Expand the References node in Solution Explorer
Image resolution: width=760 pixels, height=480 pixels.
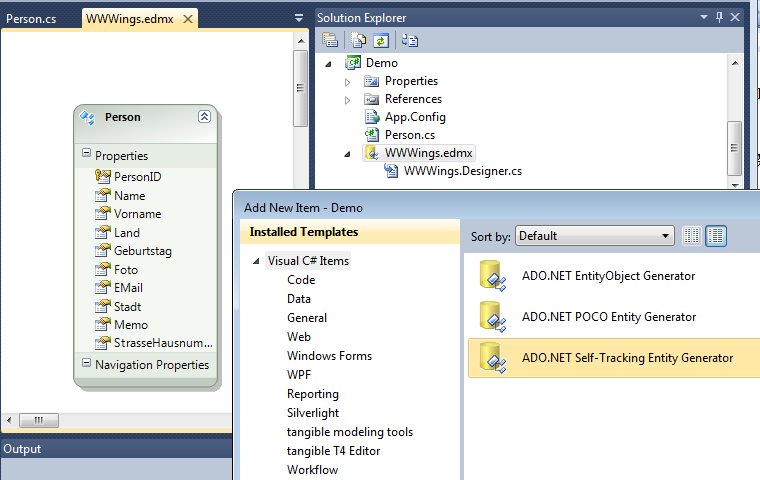349,99
